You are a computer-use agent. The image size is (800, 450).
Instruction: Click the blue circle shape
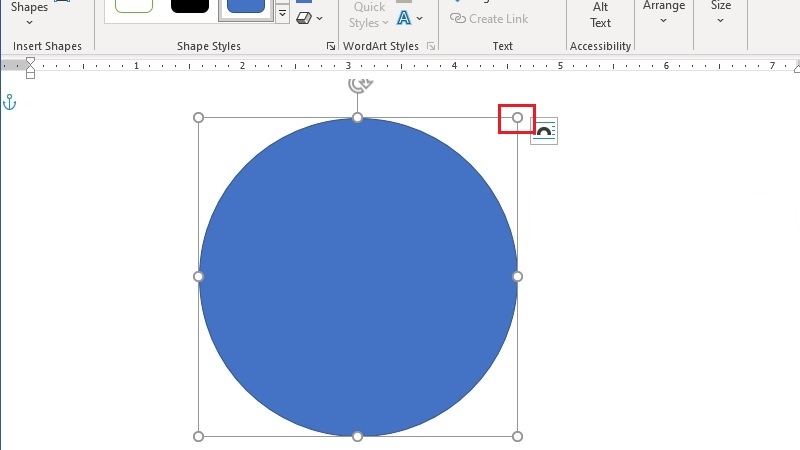click(x=358, y=277)
